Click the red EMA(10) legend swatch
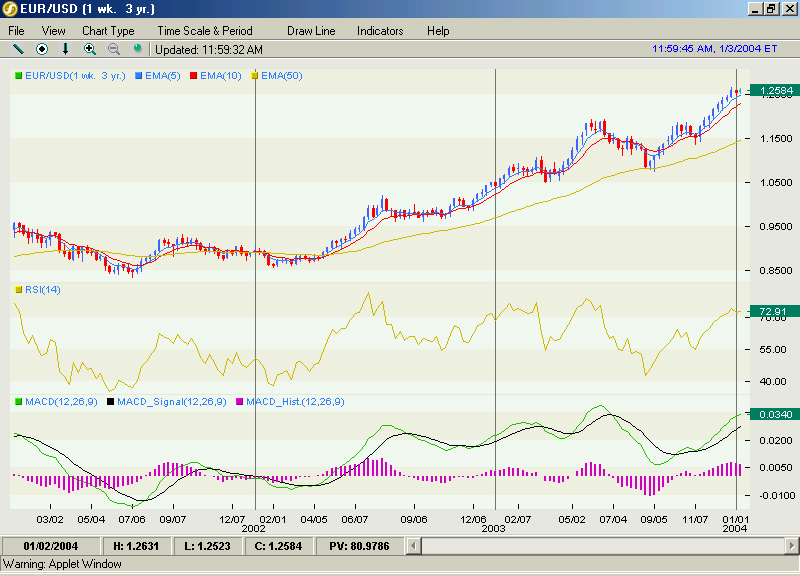Image resolution: width=800 pixels, height=576 pixels. pyautogui.click(x=193, y=76)
